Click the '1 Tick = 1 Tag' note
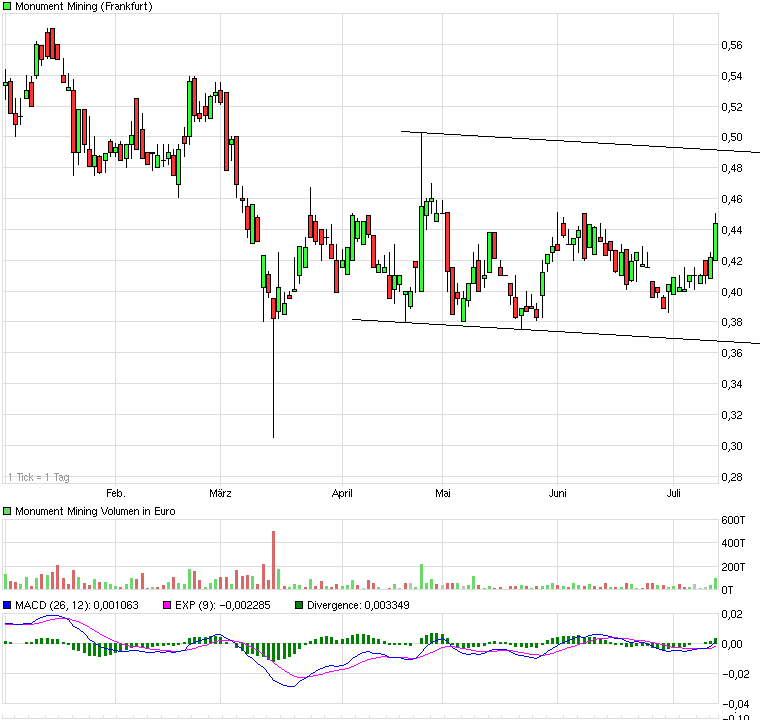The width and height of the screenshot is (760, 720). coord(39,477)
